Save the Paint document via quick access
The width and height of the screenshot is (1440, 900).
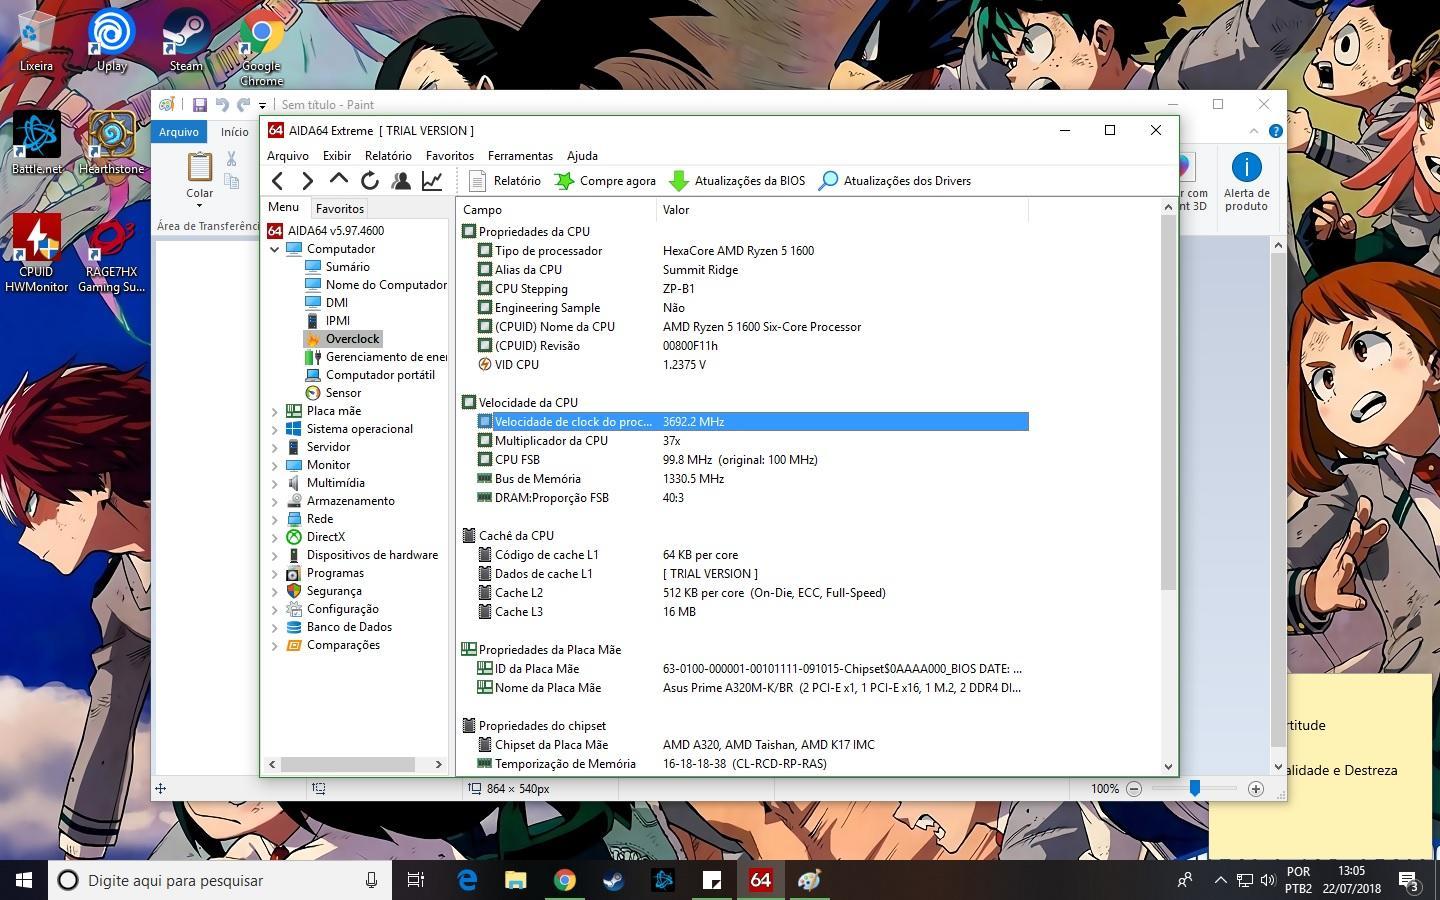pos(200,104)
